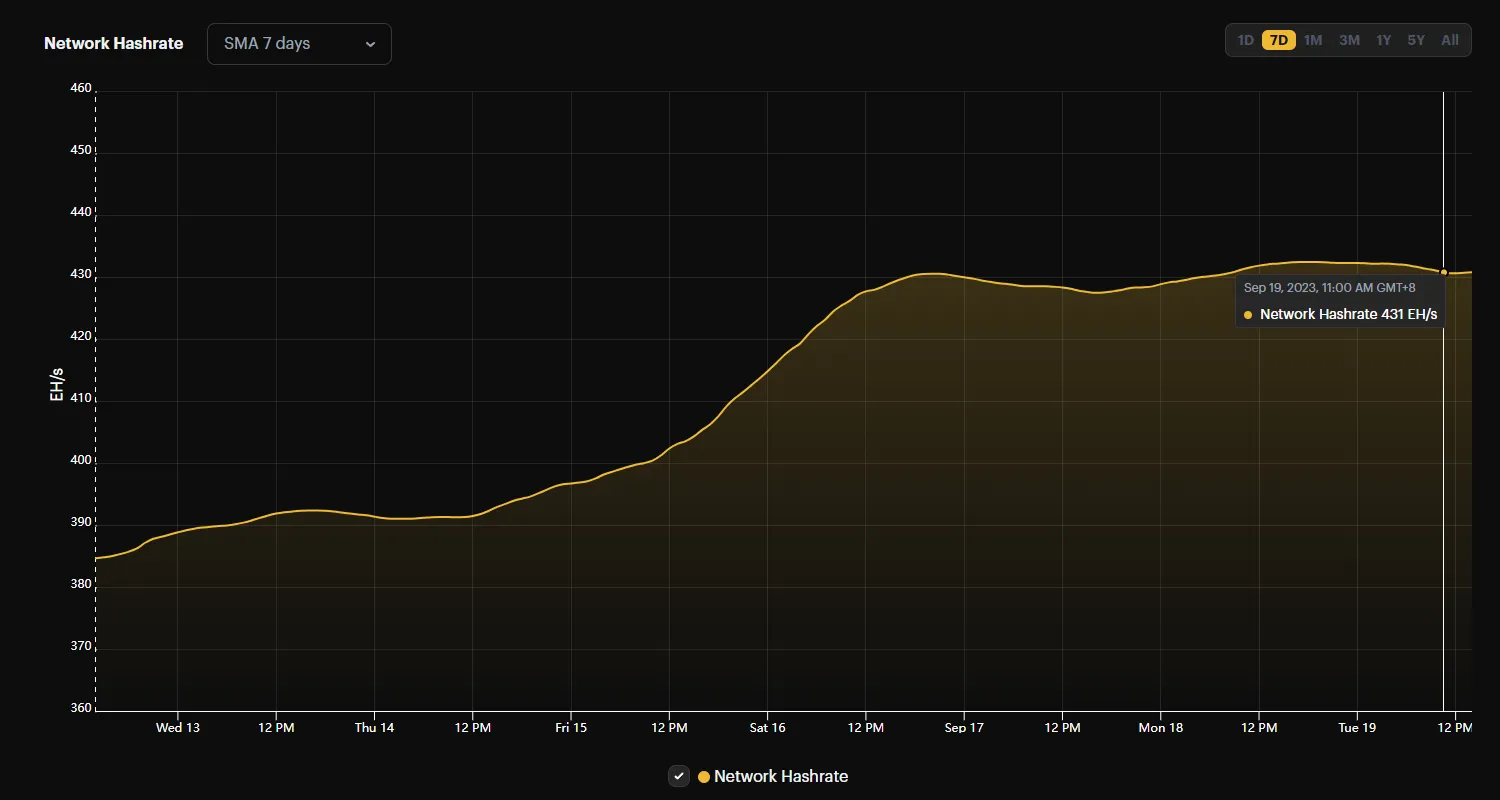
Task: Click the Network Hashrate legend label text
Action: [781, 776]
